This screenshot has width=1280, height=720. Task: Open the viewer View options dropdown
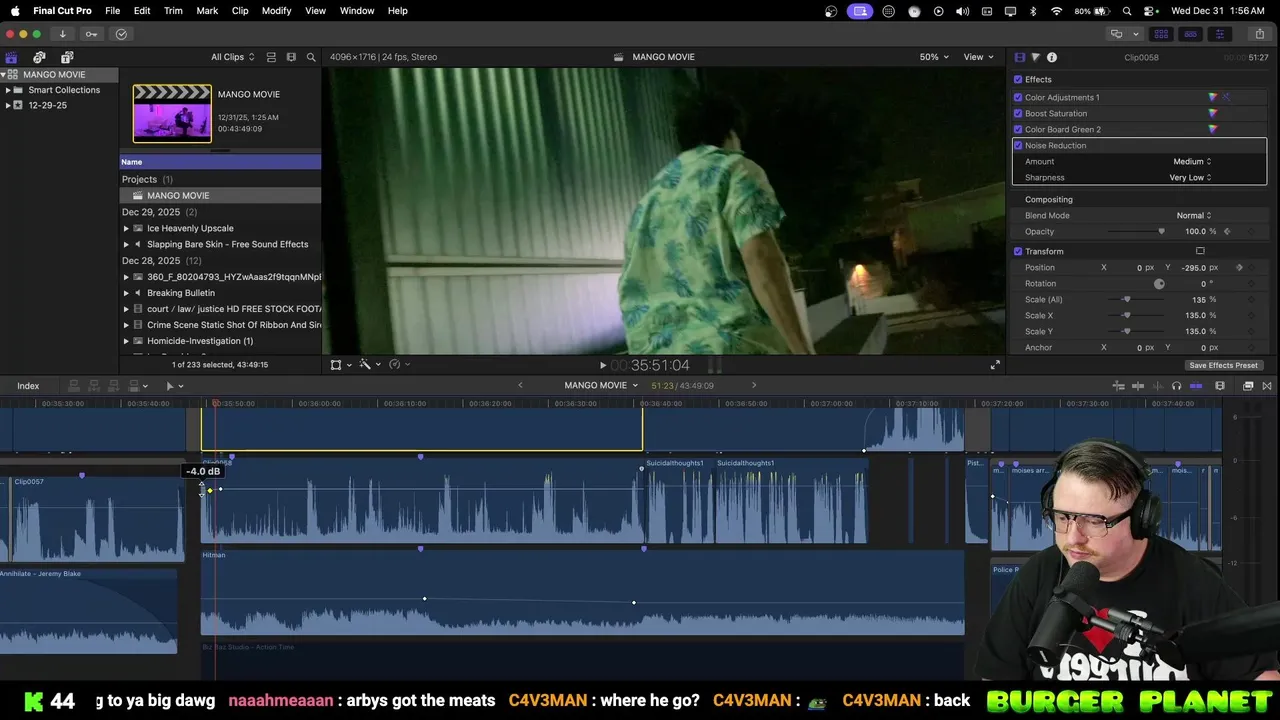(977, 57)
